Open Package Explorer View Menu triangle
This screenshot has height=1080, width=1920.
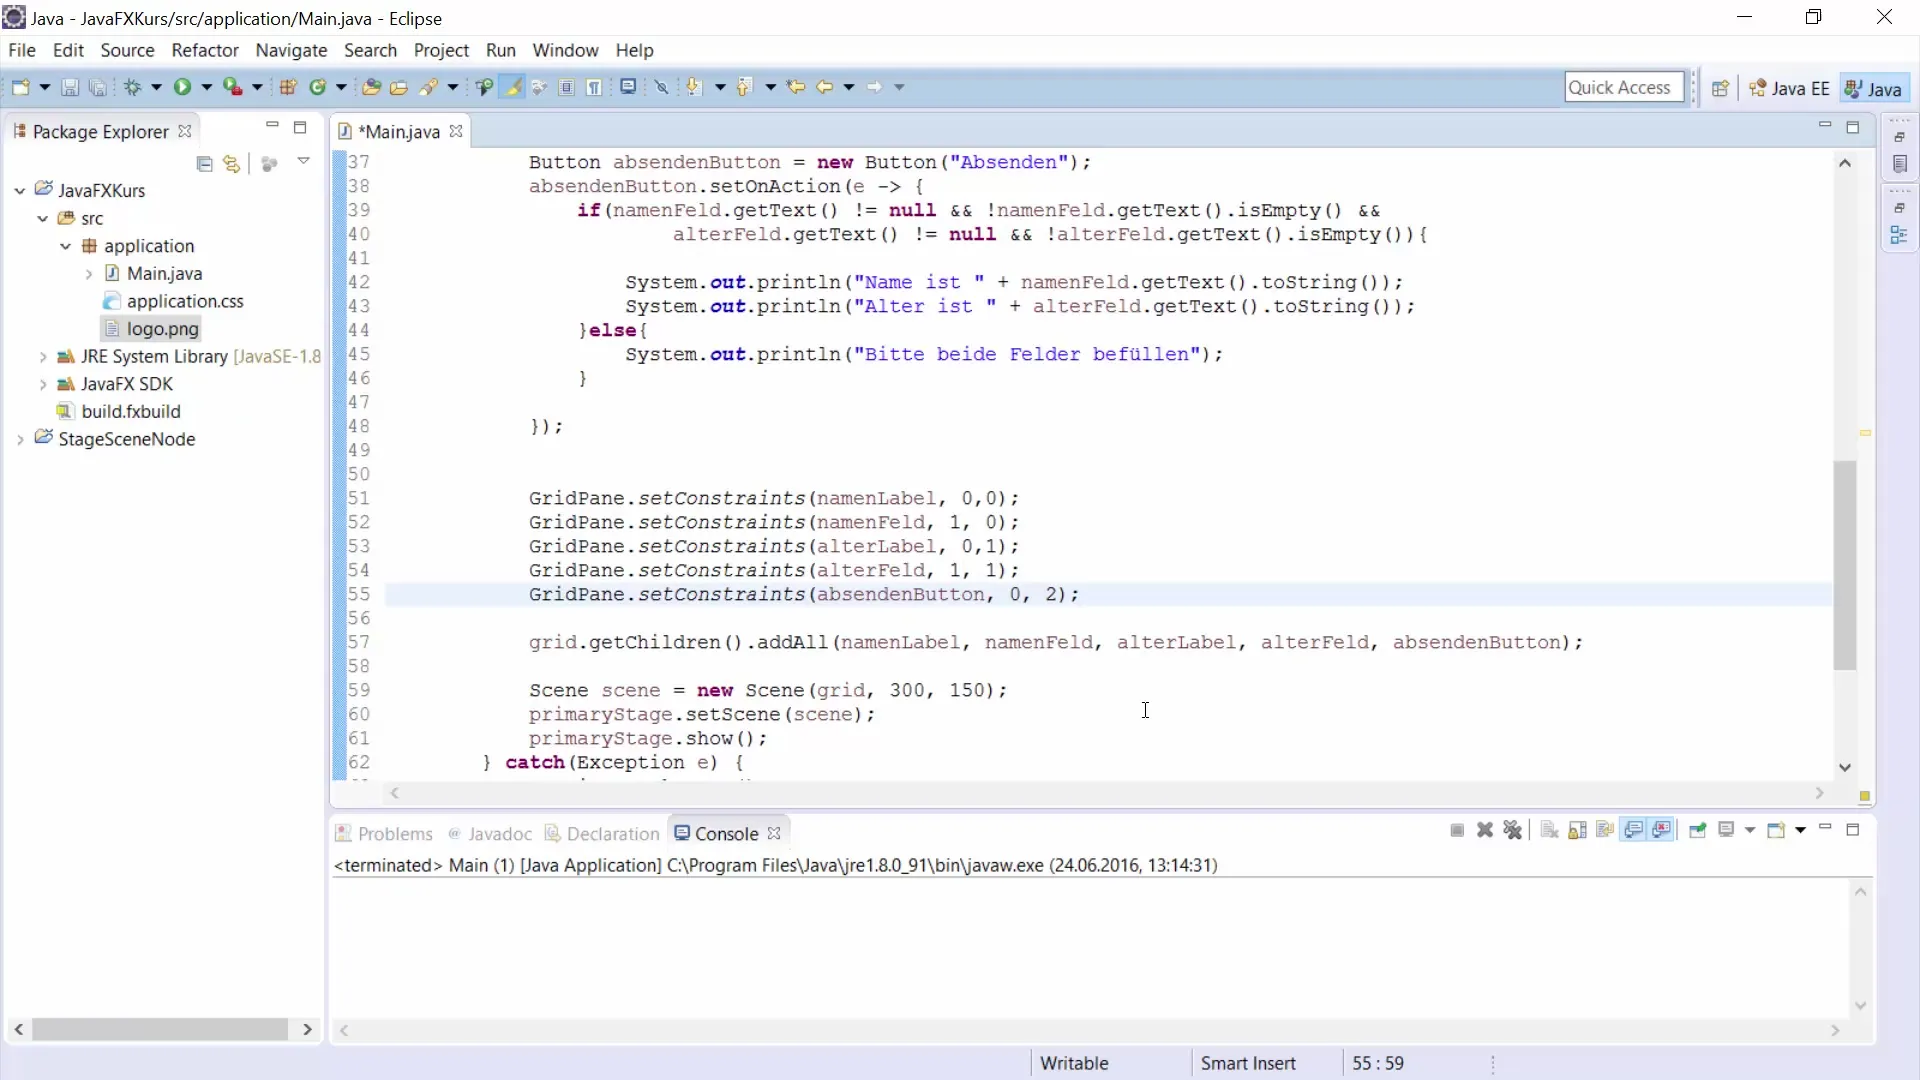[x=303, y=161]
